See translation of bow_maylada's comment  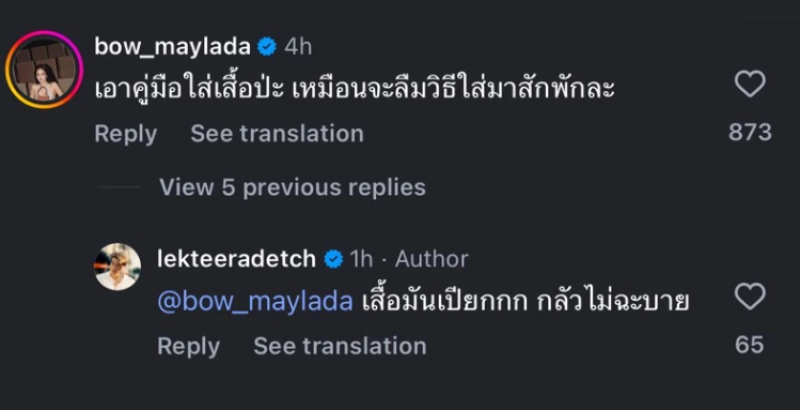277,133
